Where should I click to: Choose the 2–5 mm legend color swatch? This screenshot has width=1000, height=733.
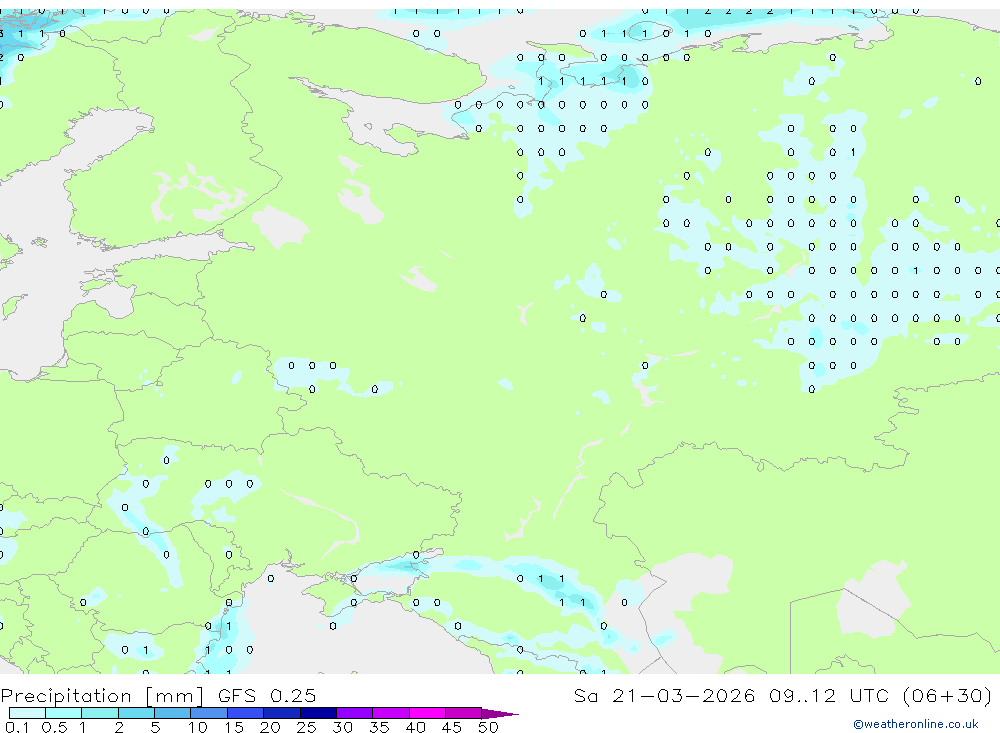tap(136, 713)
